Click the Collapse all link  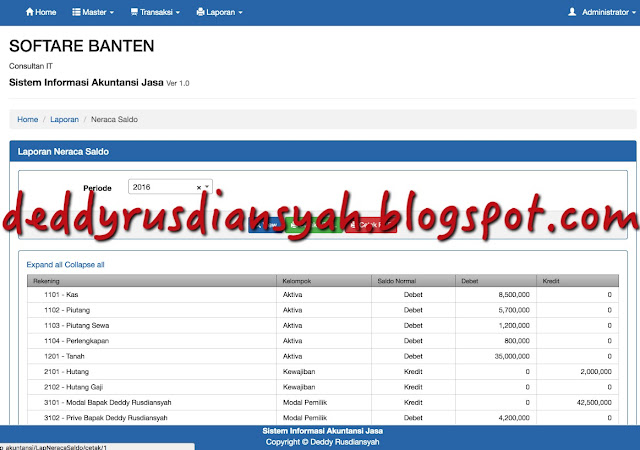(x=84, y=265)
